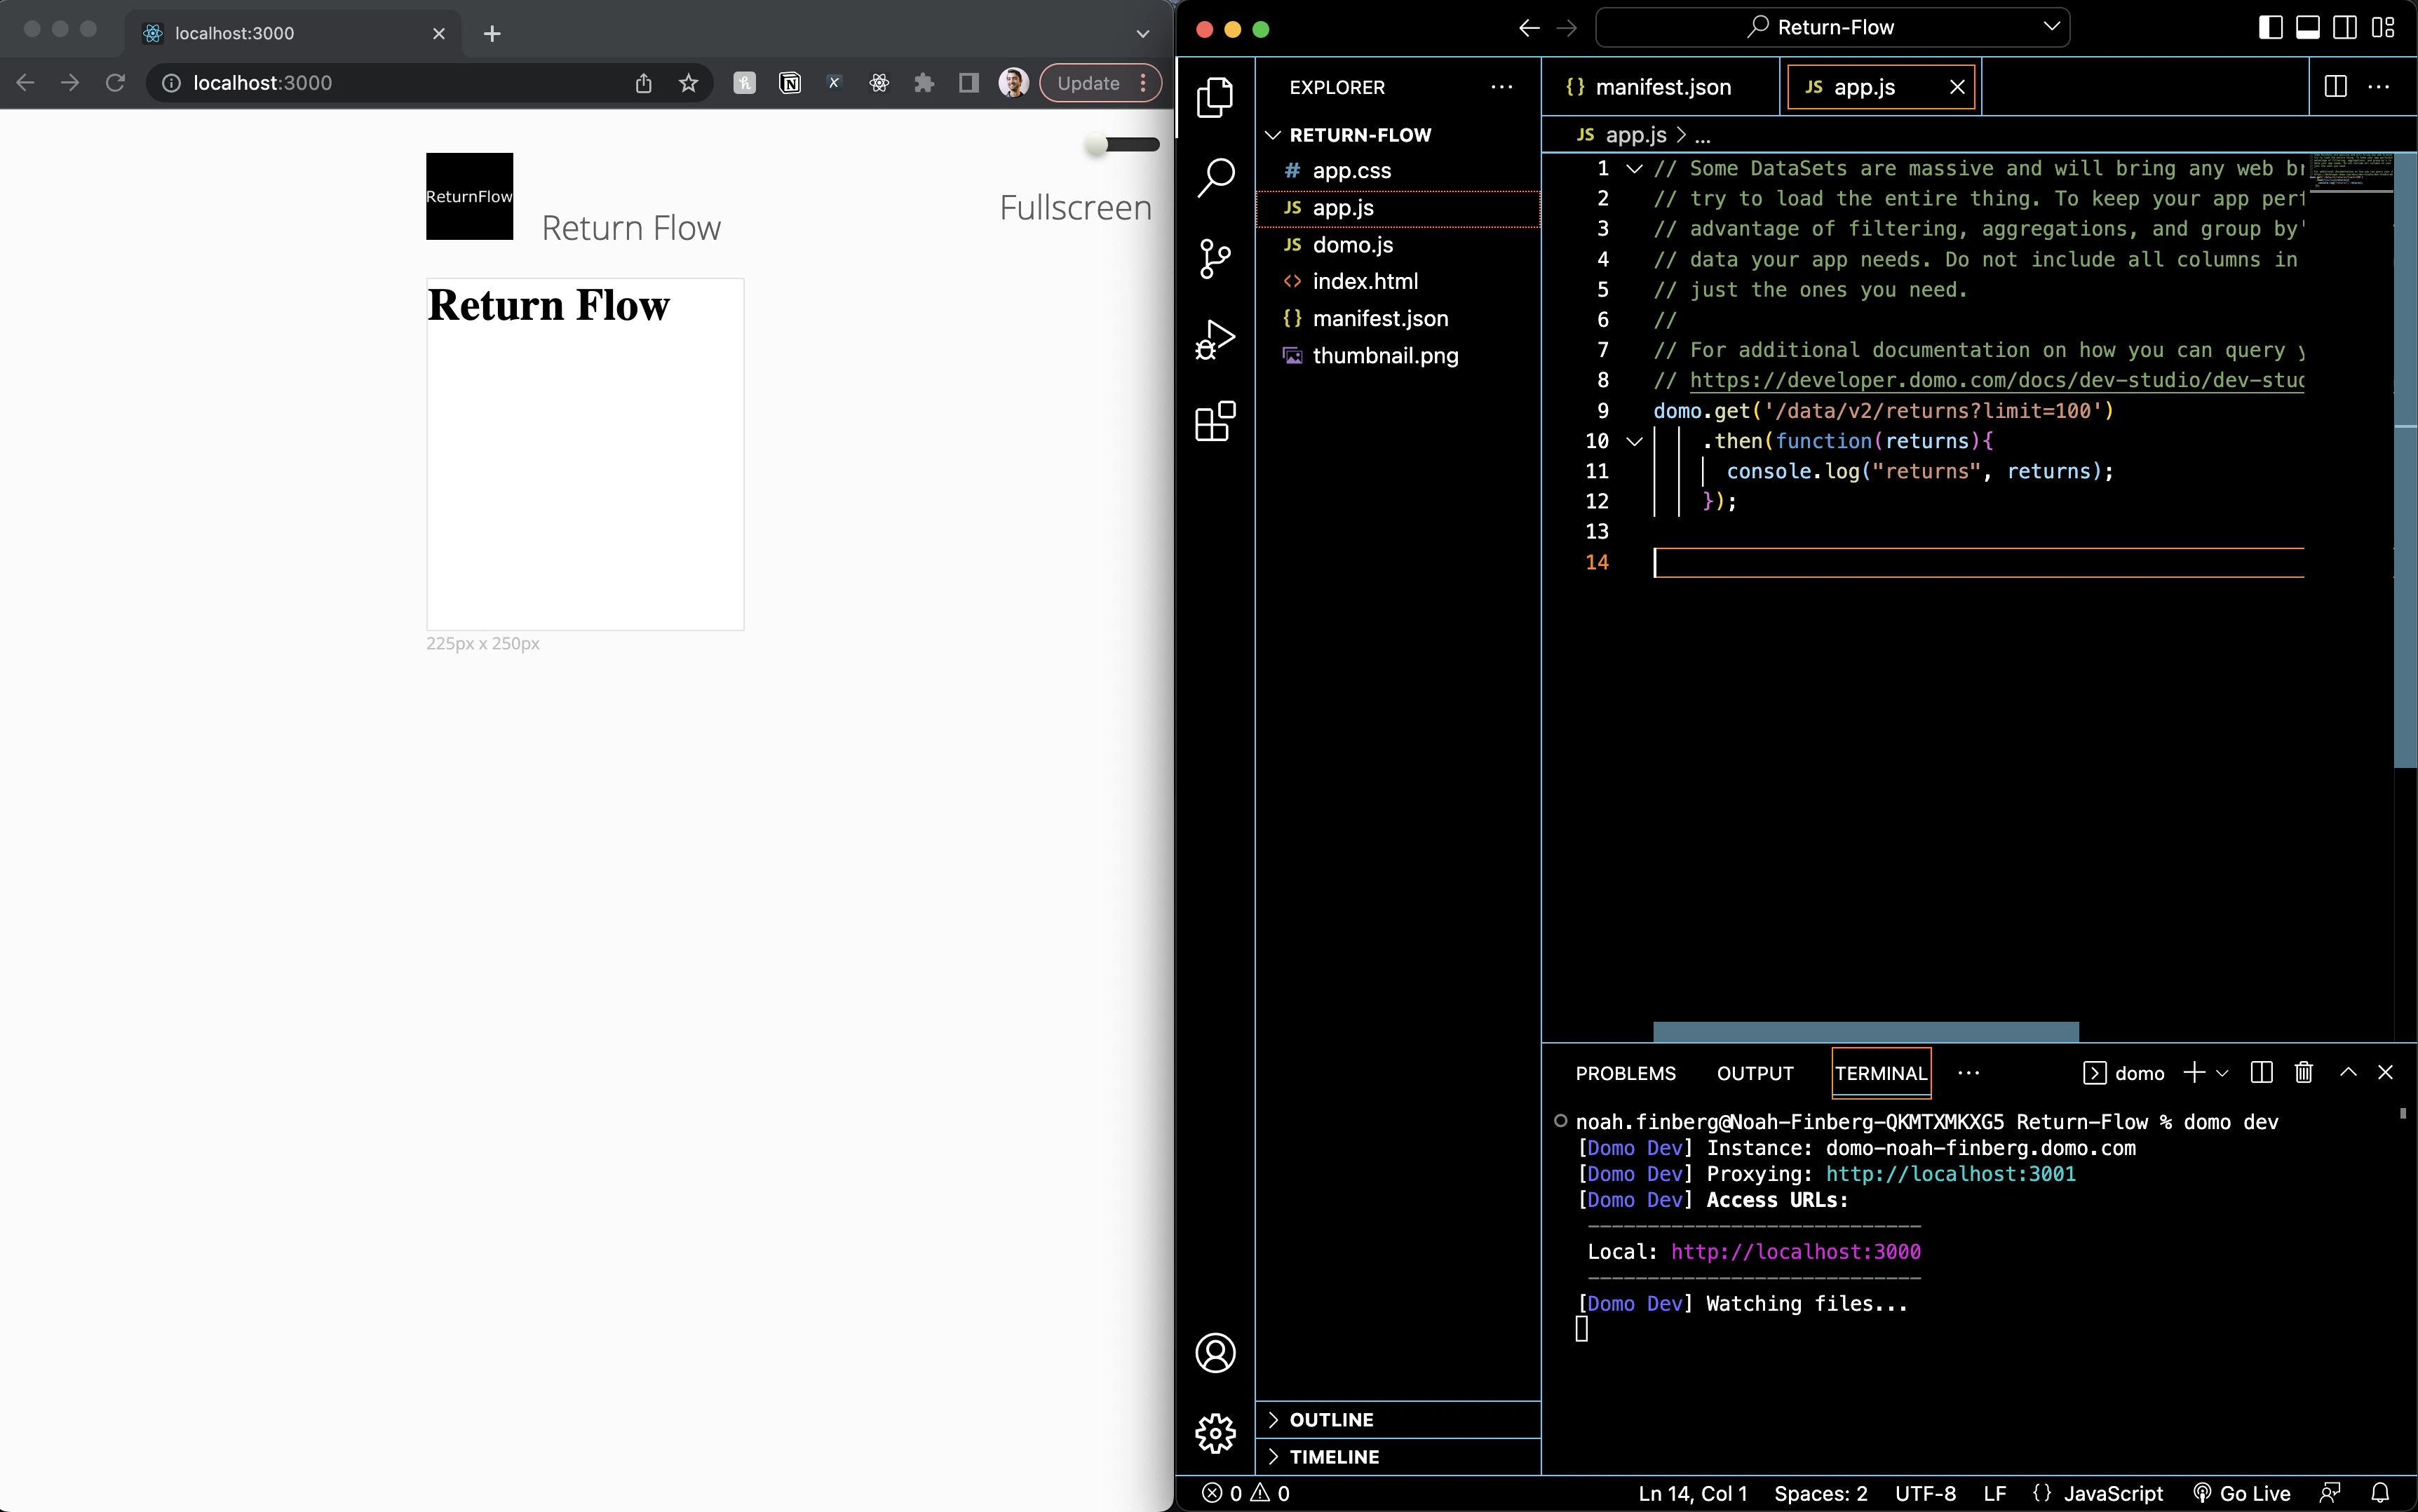Click the Manage gear icon
The image size is (2418, 1512).
pyautogui.click(x=1215, y=1433)
